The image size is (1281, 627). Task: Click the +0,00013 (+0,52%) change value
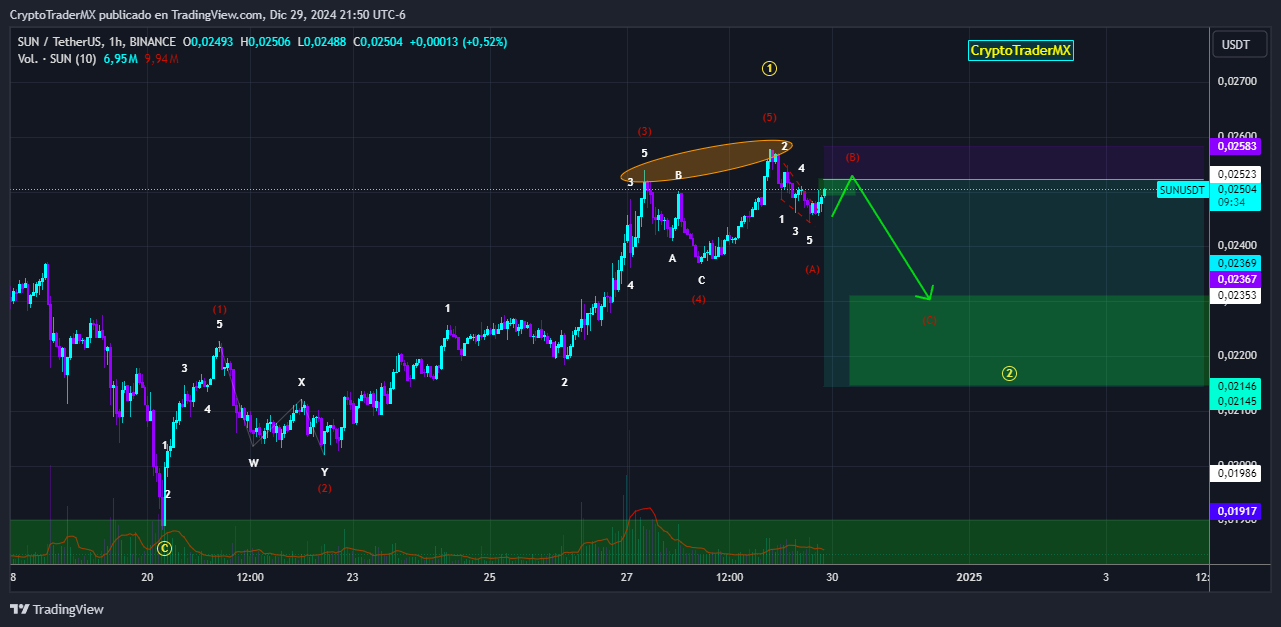click(459, 42)
